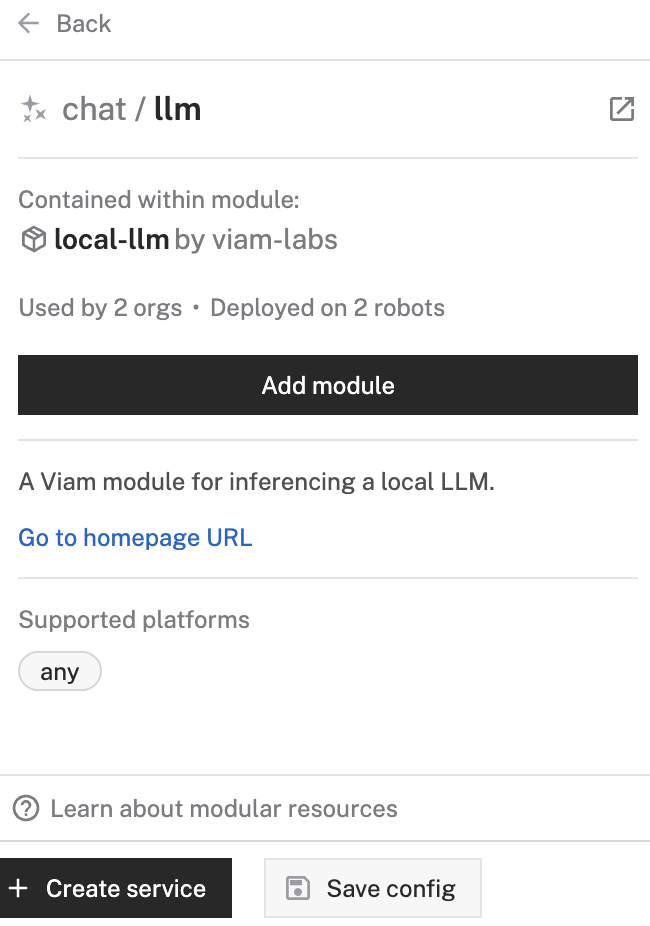650x926 pixels.
Task: Click the Used by 2 orgs text
Action: [x=100, y=307]
